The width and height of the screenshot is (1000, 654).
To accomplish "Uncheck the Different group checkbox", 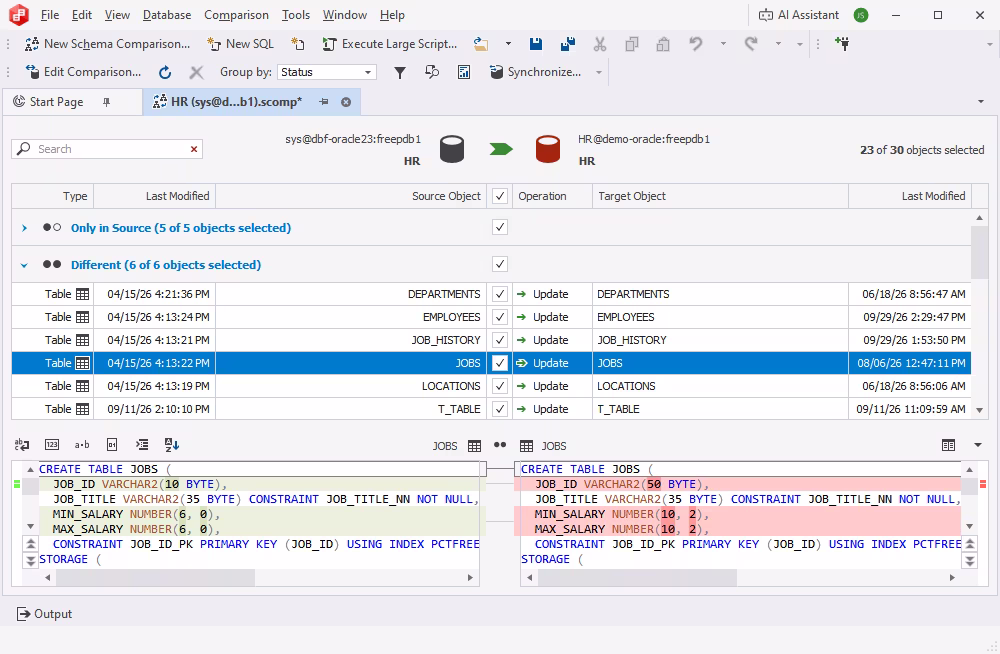I will tap(500, 264).
